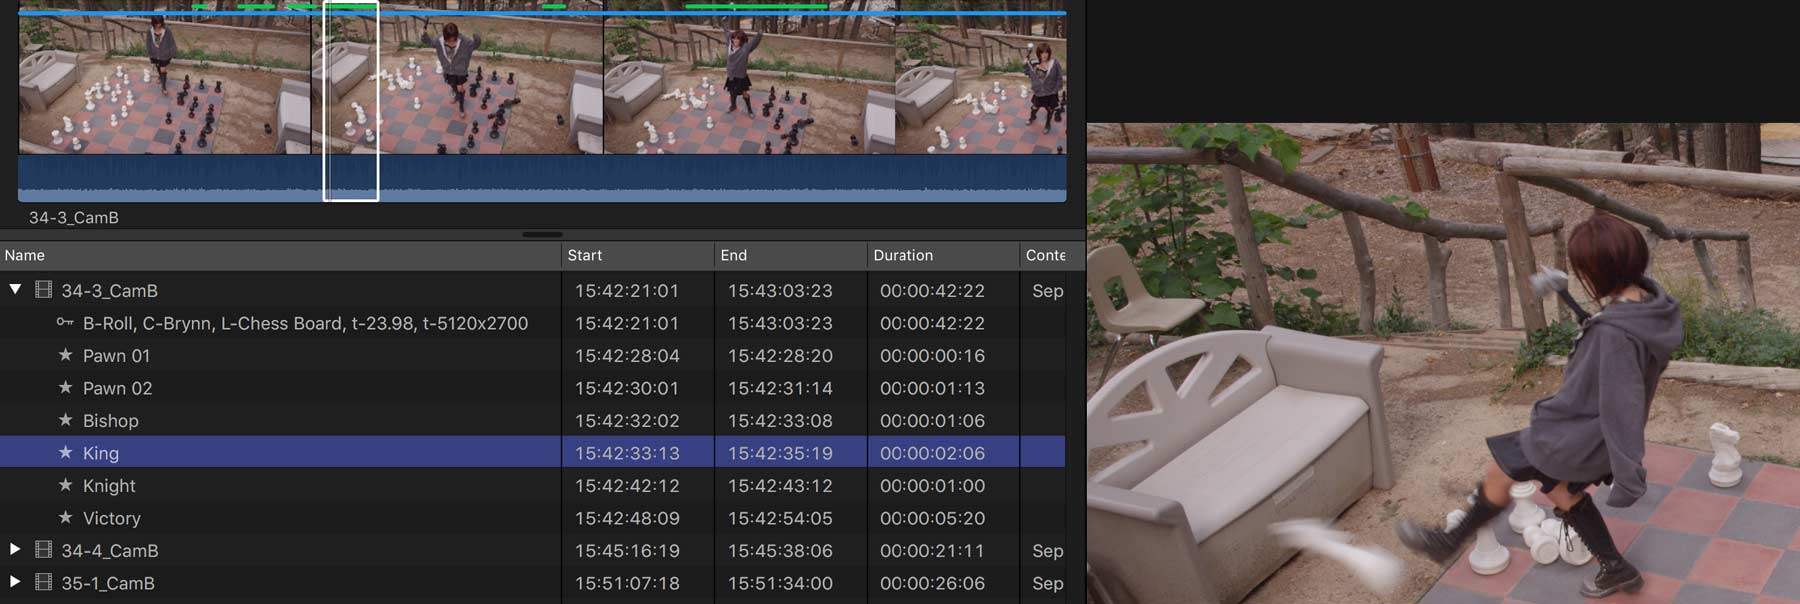Click the filmstrip icon beside 35-1_CamB row
The image size is (1800, 604).
tap(43, 582)
